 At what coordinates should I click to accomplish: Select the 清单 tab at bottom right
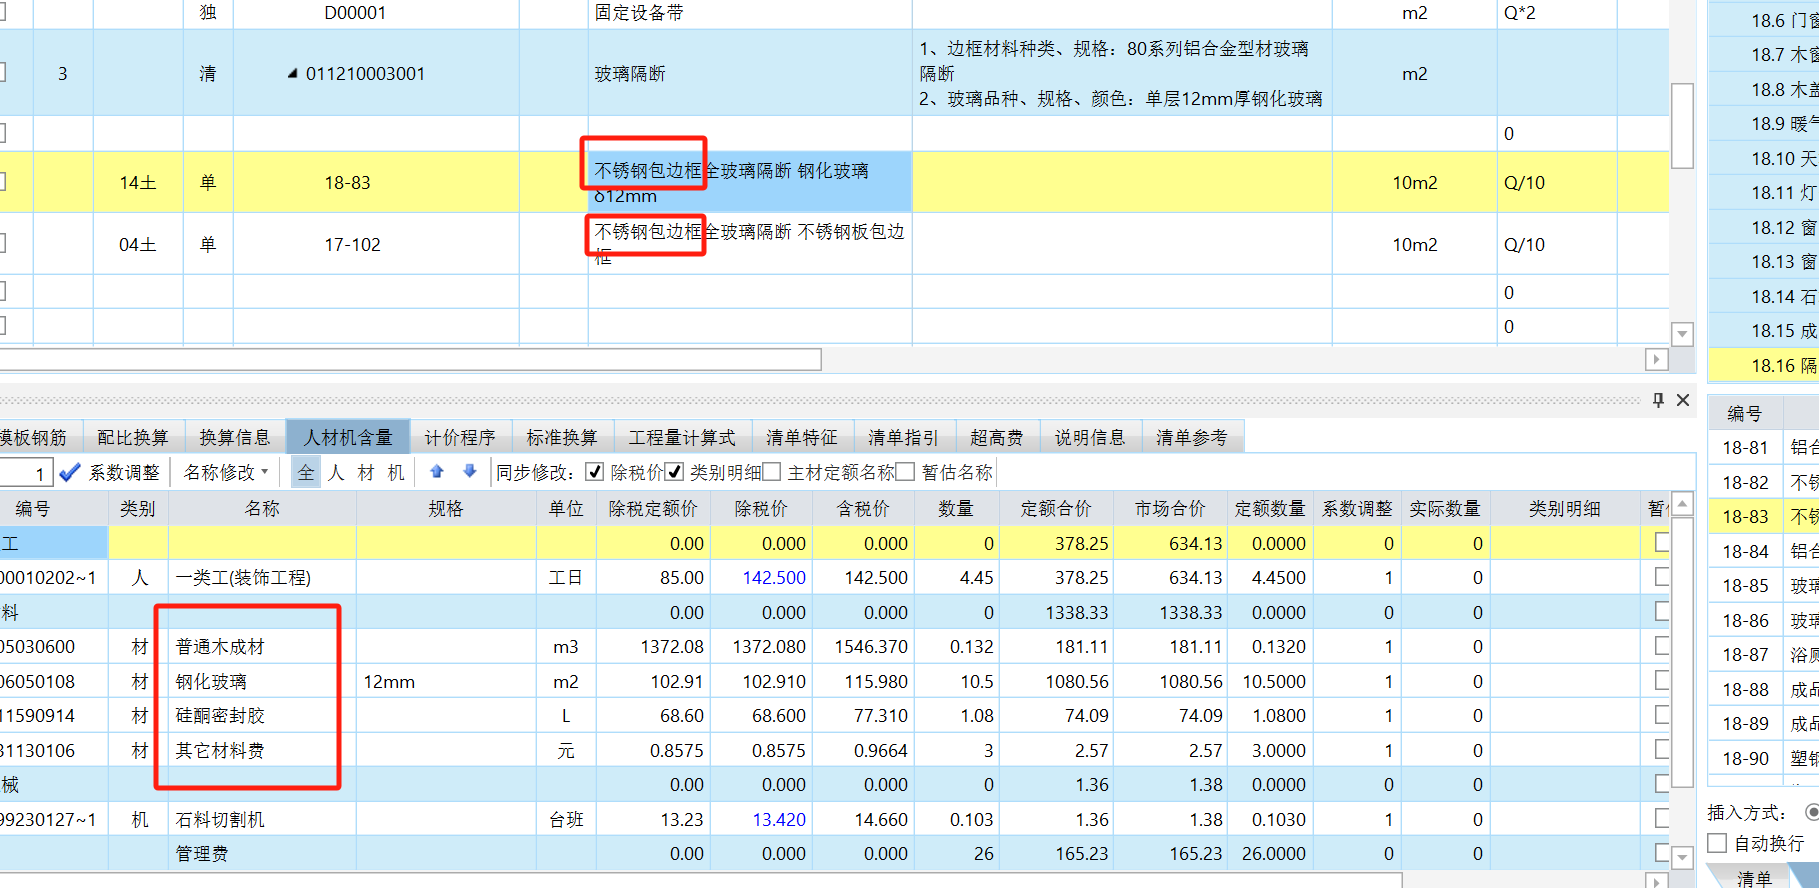[1754, 878]
